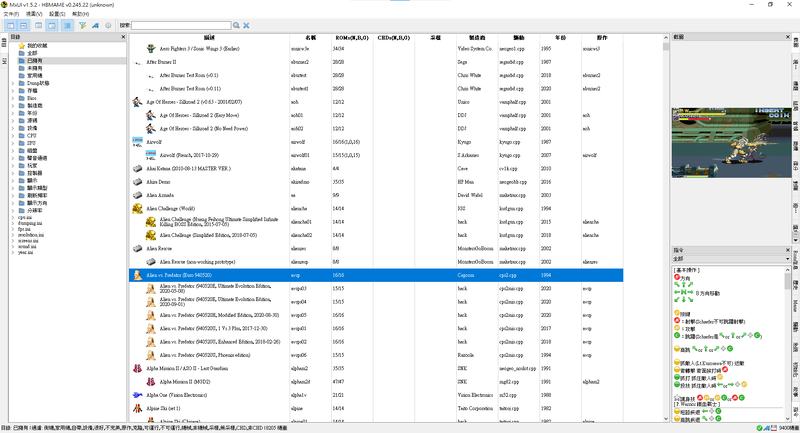Sort by the ROMs column header
The height and width of the screenshot is (433, 800).
tap(352, 38)
